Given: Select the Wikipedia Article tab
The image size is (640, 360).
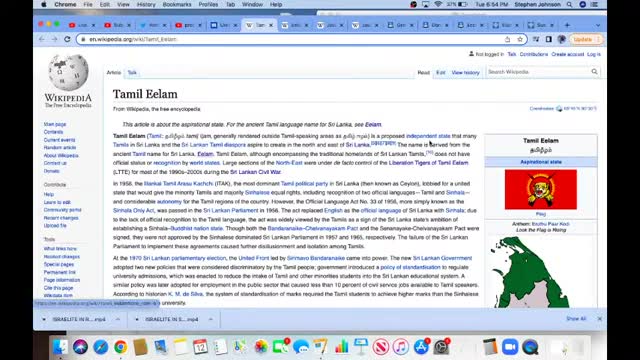Looking at the screenshot, I should pos(114,73).
